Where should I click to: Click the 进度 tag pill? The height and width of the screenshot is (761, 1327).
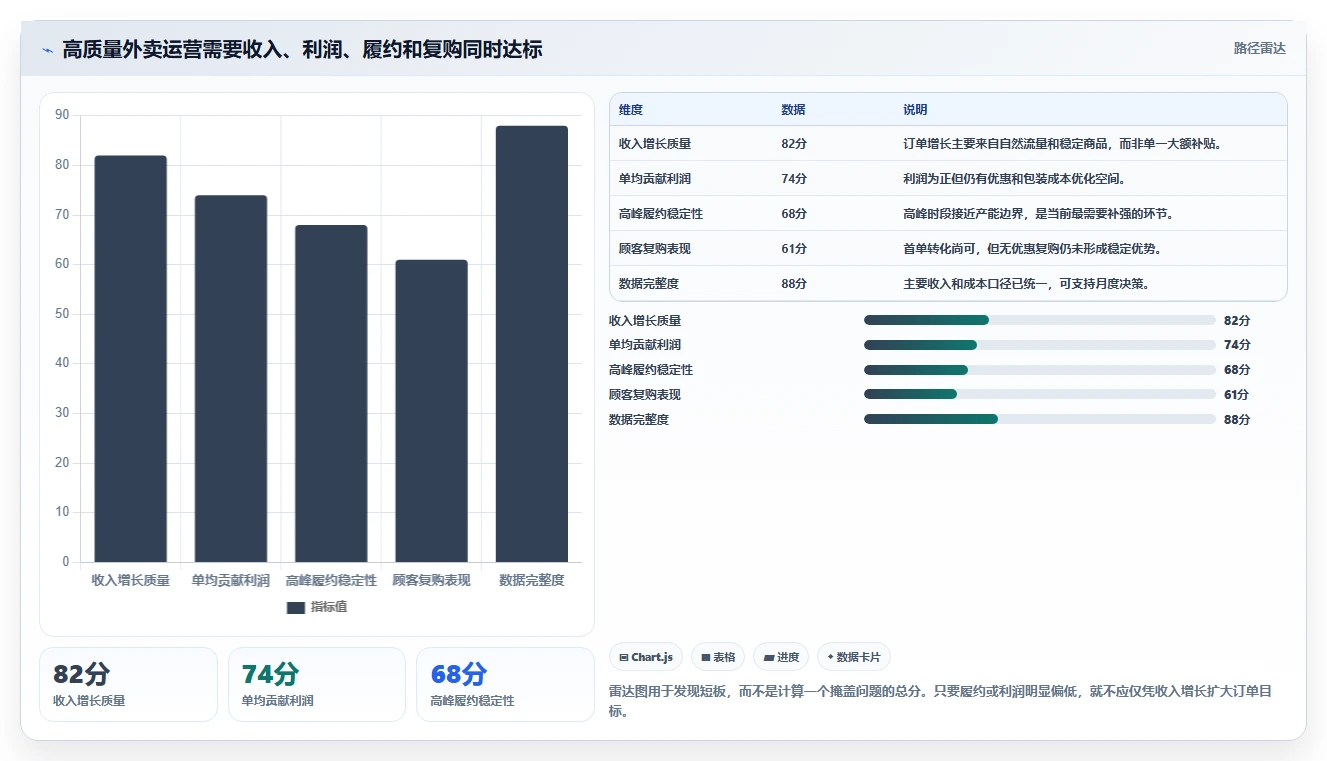pos(781,657)
